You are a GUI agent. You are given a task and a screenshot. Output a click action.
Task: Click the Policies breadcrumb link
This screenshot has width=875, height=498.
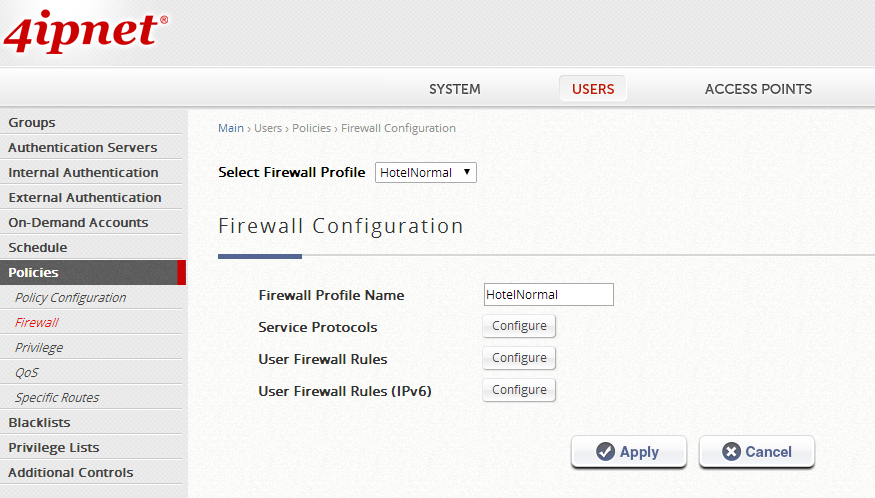point(311,128)
